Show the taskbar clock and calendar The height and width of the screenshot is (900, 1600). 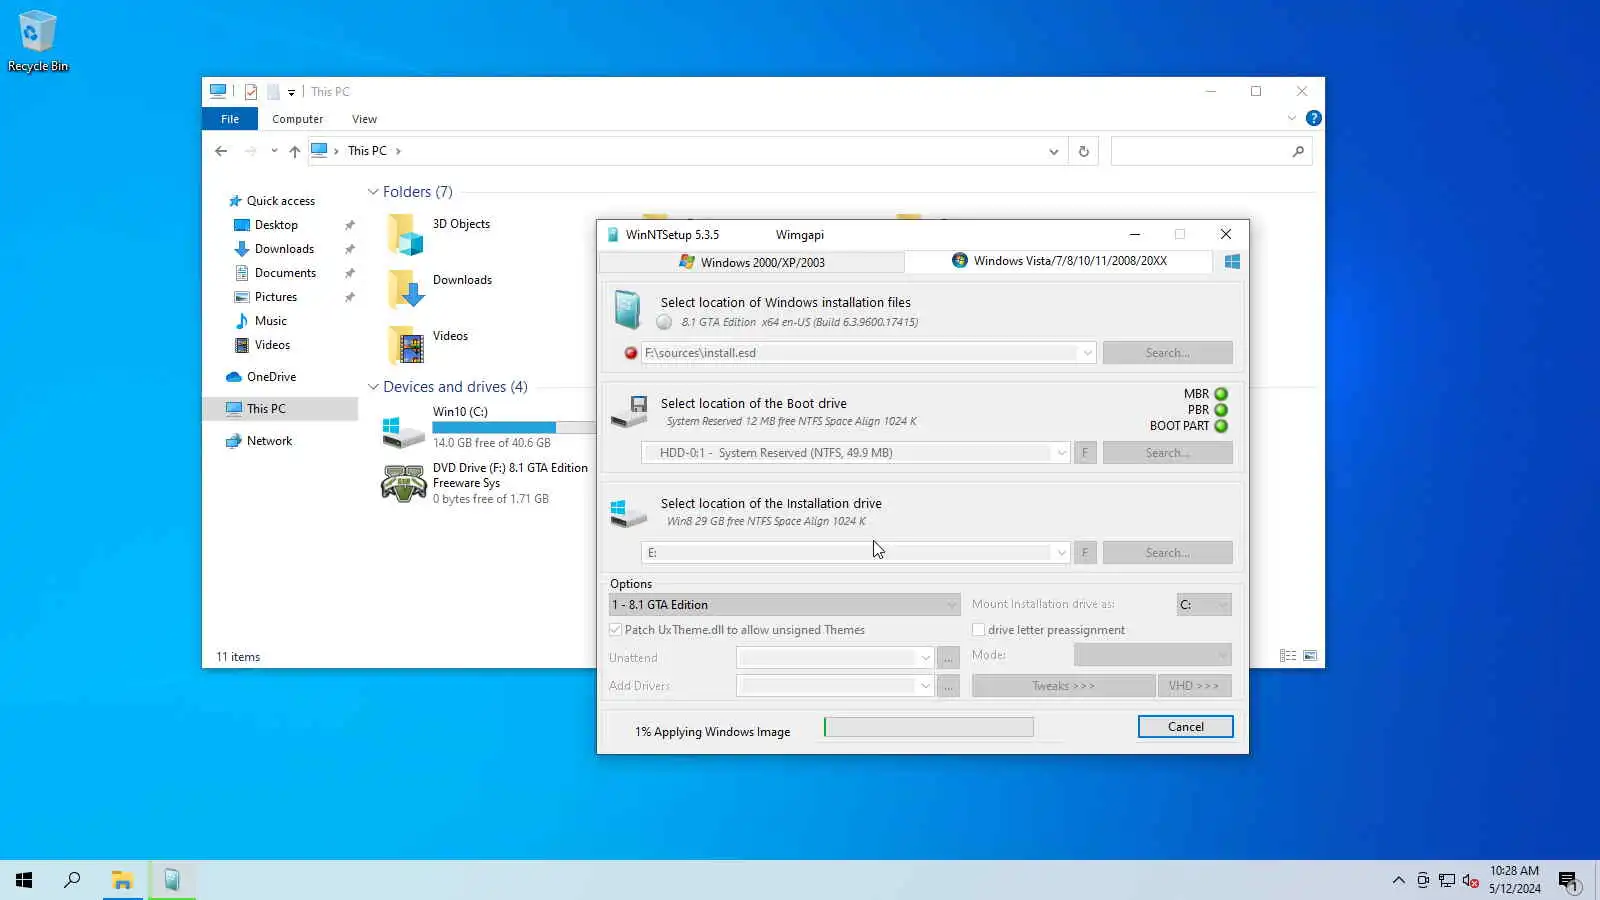point(1514,880)
